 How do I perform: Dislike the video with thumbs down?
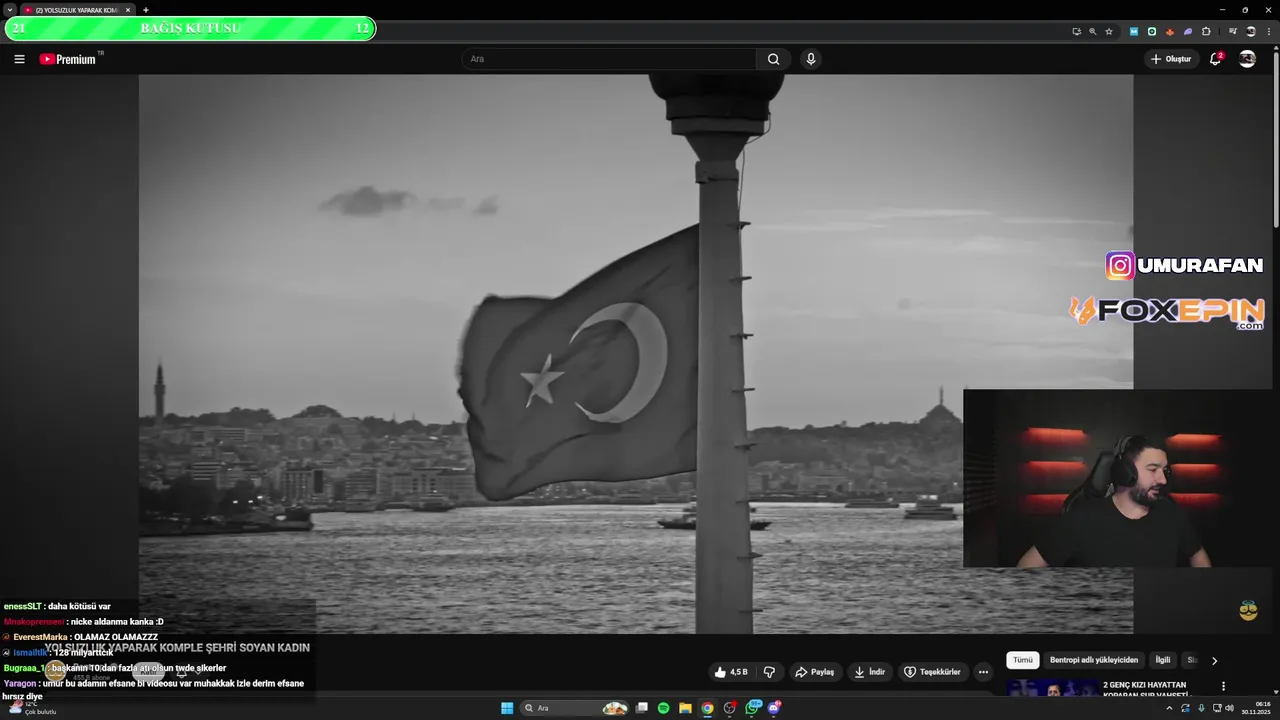pos(768,672)
